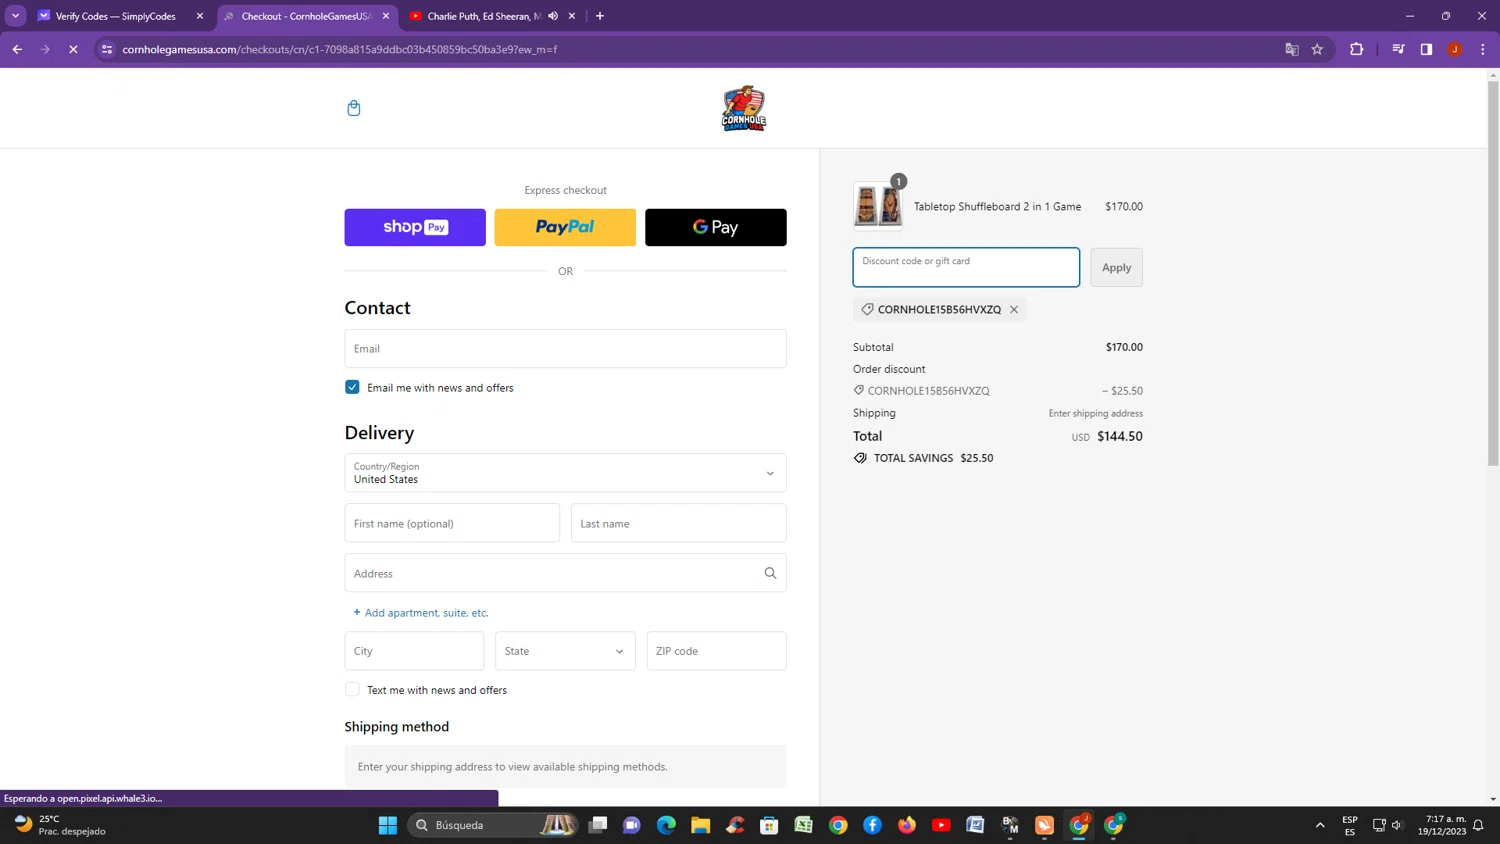The width and height of the screenshot is (1500, 844).
Task: Focus the First name field
Action: coord(452,523)
